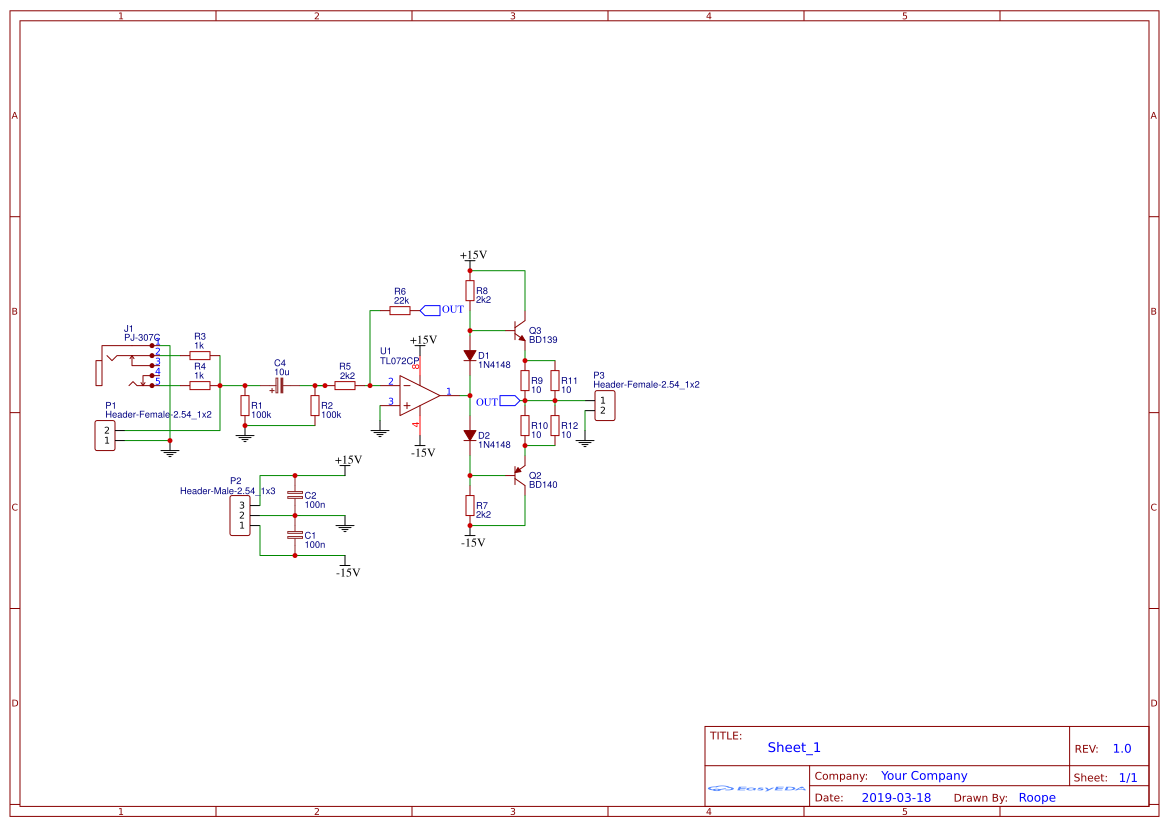Image resolution: width=1169 pixels, height=827 pixels.
Task: Select resistor R6 22k
Action: coord(400,310)
